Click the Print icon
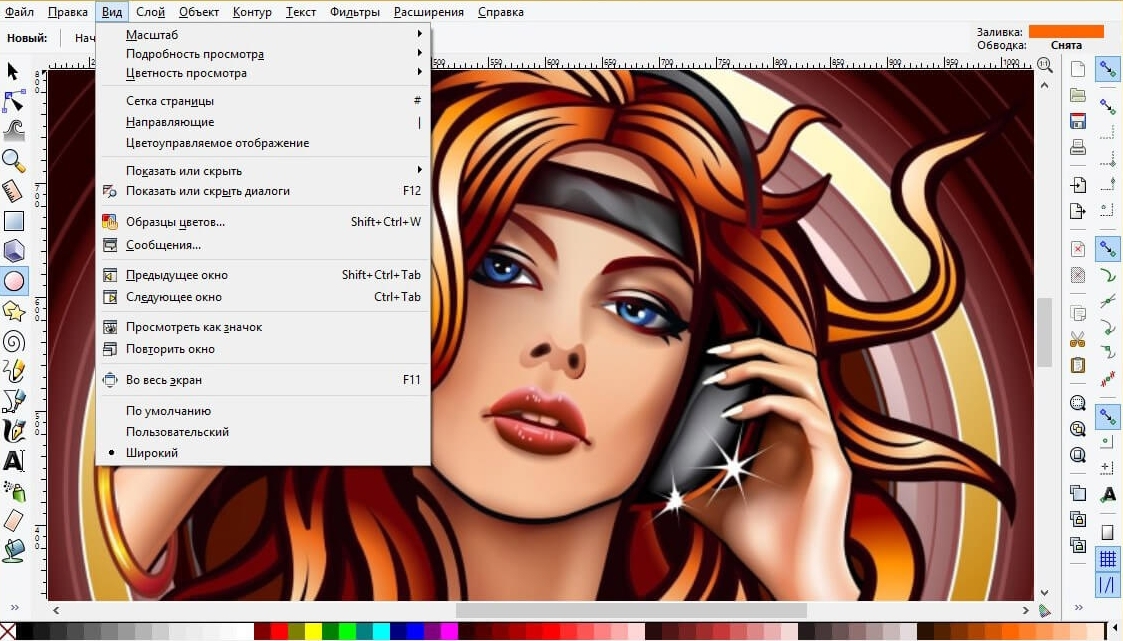1123x641 pixels. tap(1078, 148)
